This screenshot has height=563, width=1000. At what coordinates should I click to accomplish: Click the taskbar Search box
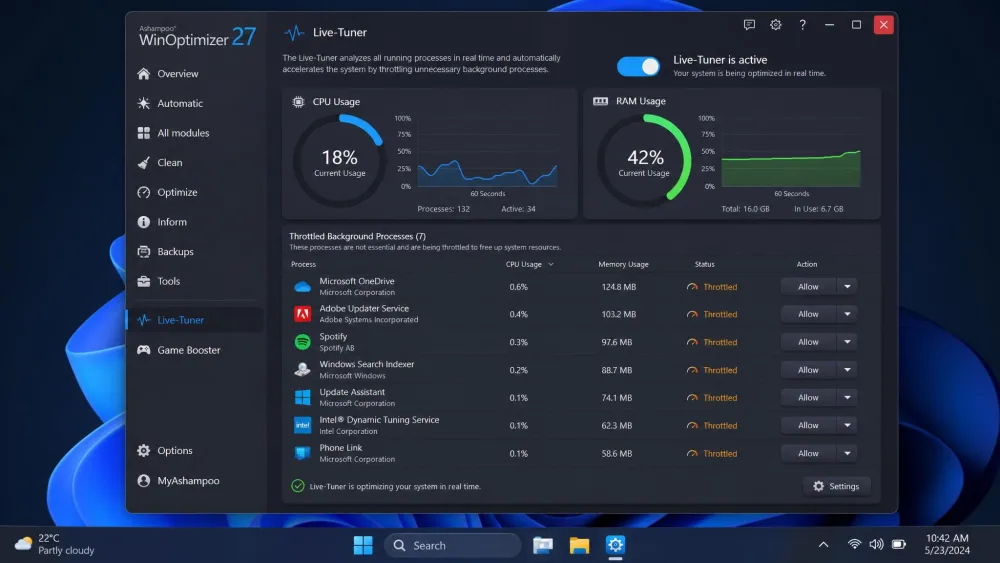[x=452, y=545]
